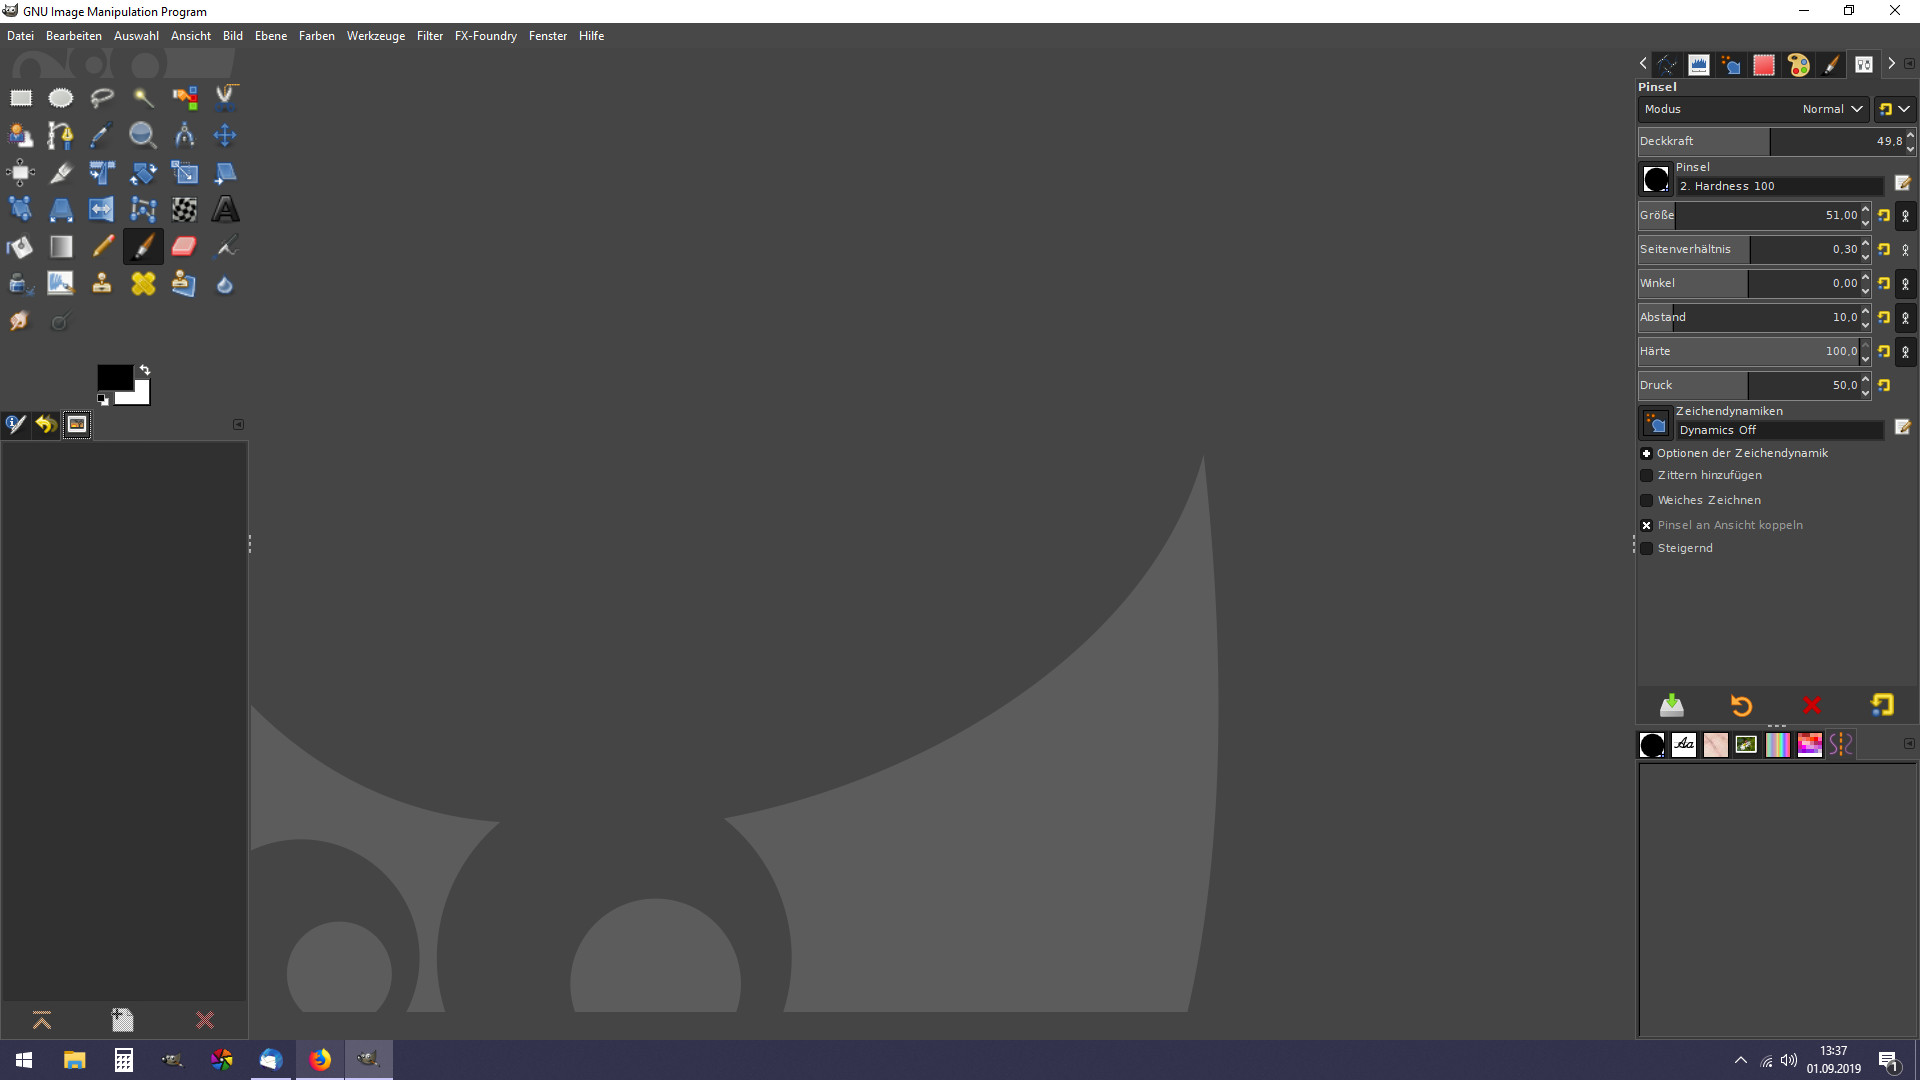The height and width of the screenshot is (1080, 1920).
Task: Toggle the Steigernd checkbox
Action: 1647,549
